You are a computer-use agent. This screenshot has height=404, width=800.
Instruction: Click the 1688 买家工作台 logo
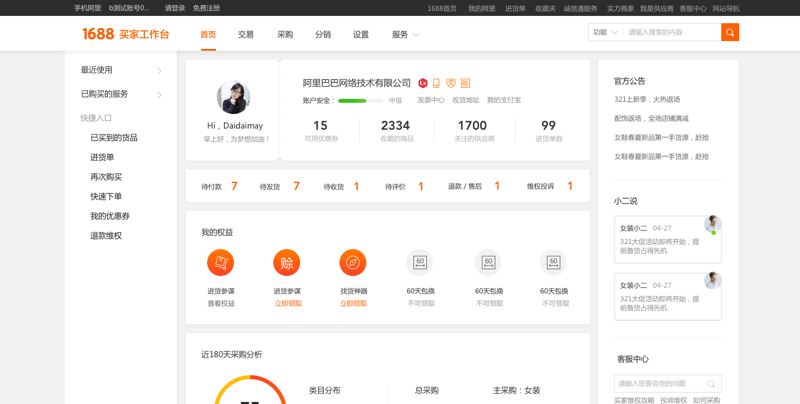tap(126, 34)
